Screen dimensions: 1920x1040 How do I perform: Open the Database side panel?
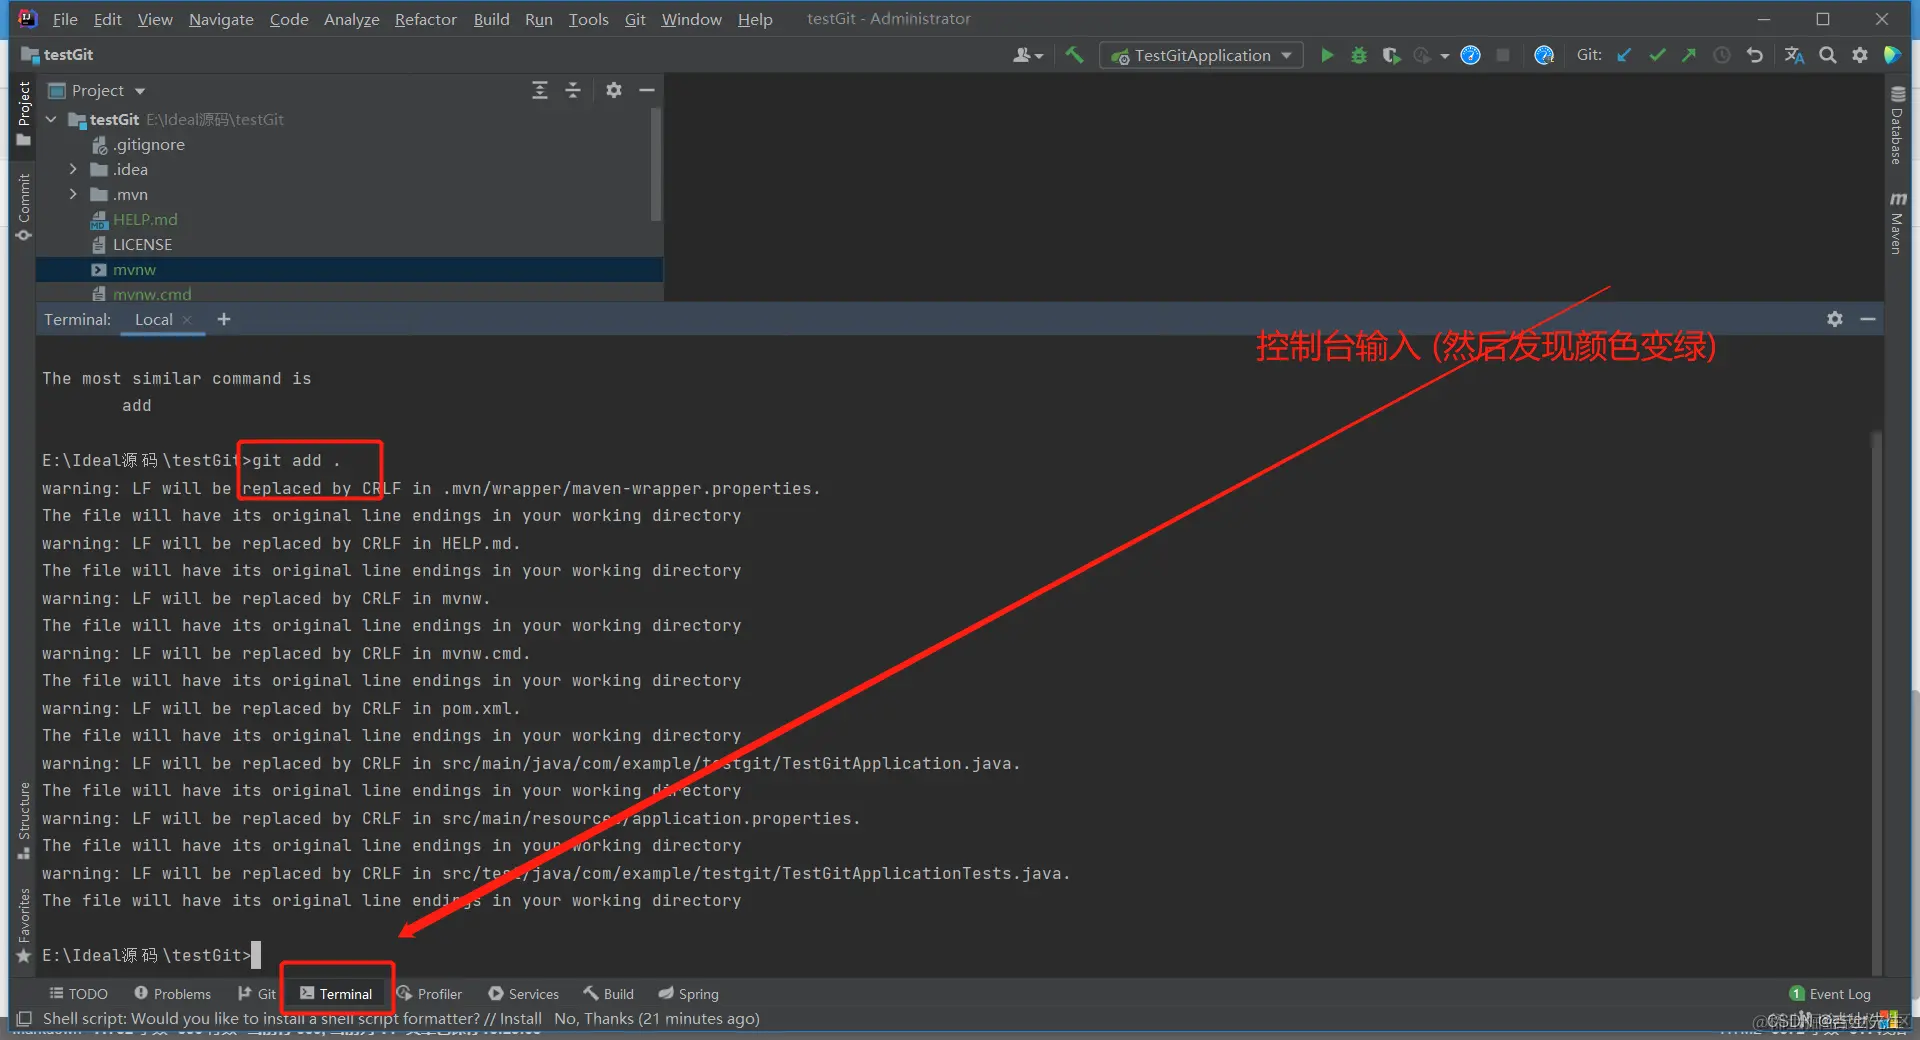point(1896,124)
